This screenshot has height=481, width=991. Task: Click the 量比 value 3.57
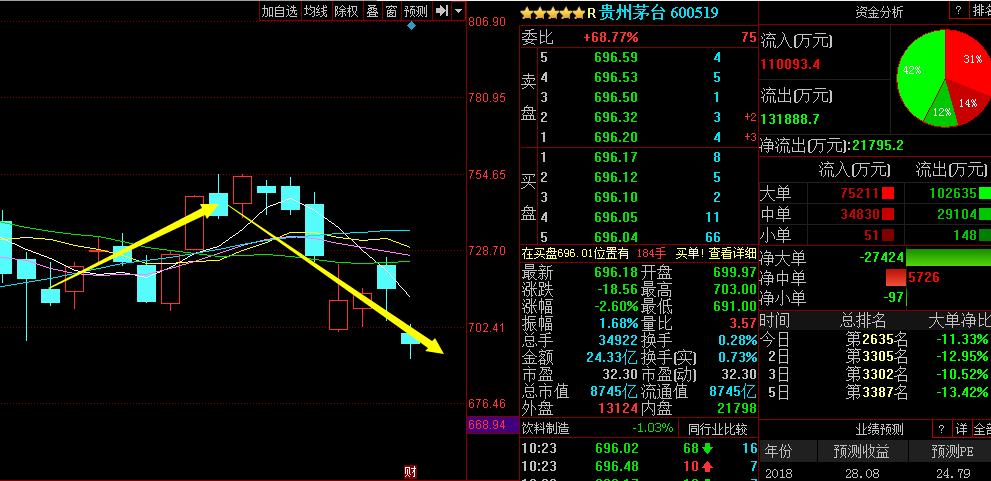coord(743,324)
